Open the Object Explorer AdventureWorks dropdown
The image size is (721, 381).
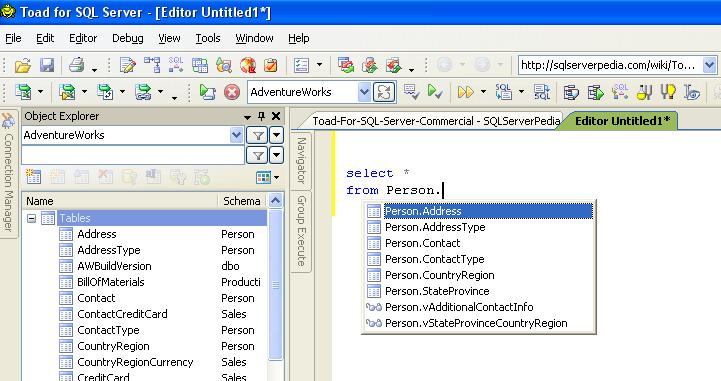[x=236, y=136]
